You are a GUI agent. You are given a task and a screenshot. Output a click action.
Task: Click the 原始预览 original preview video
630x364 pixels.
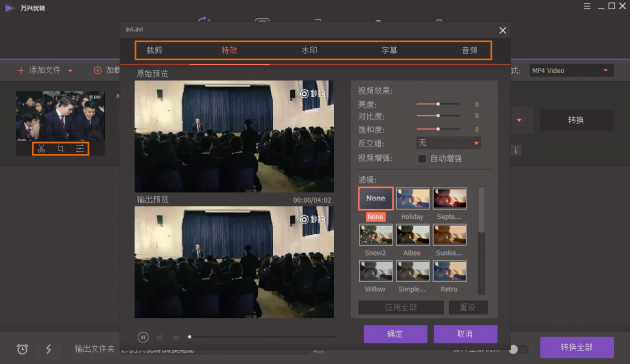point(234,136)
